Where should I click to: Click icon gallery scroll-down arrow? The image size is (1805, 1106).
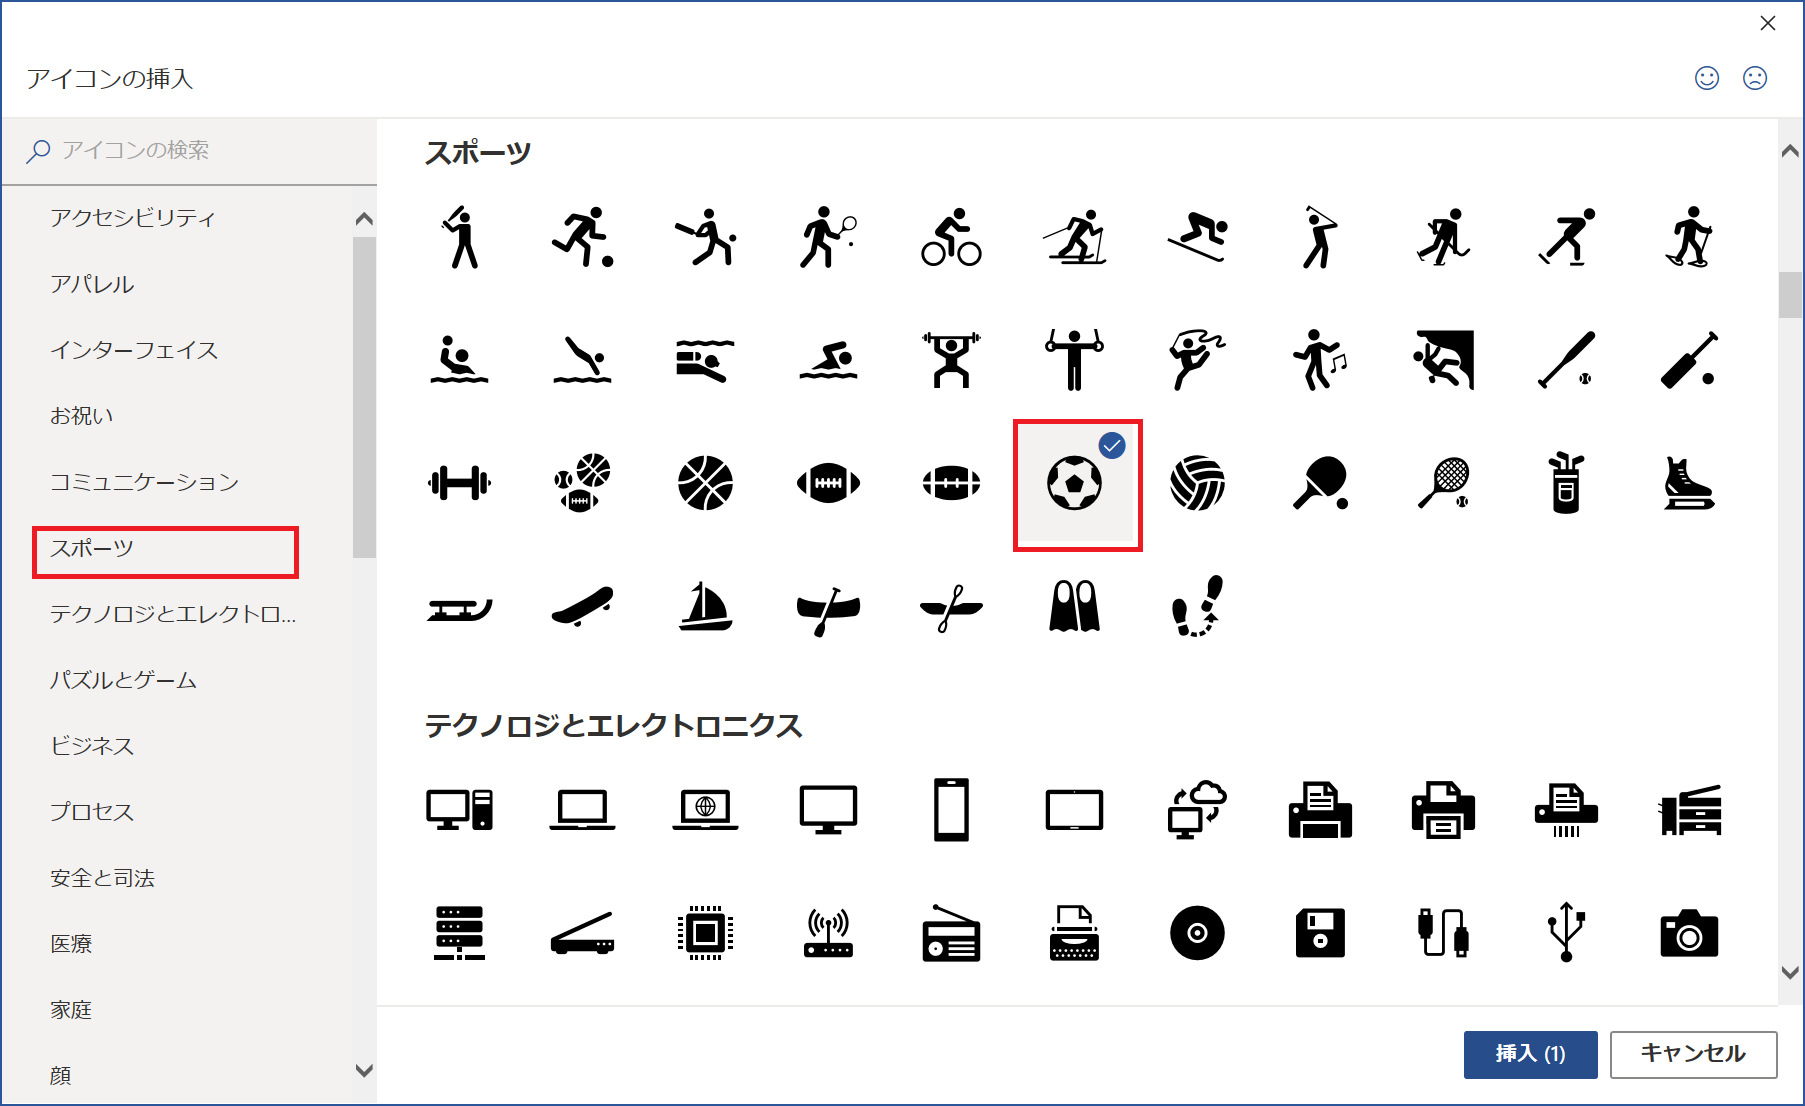click(x=1790, y=972)
